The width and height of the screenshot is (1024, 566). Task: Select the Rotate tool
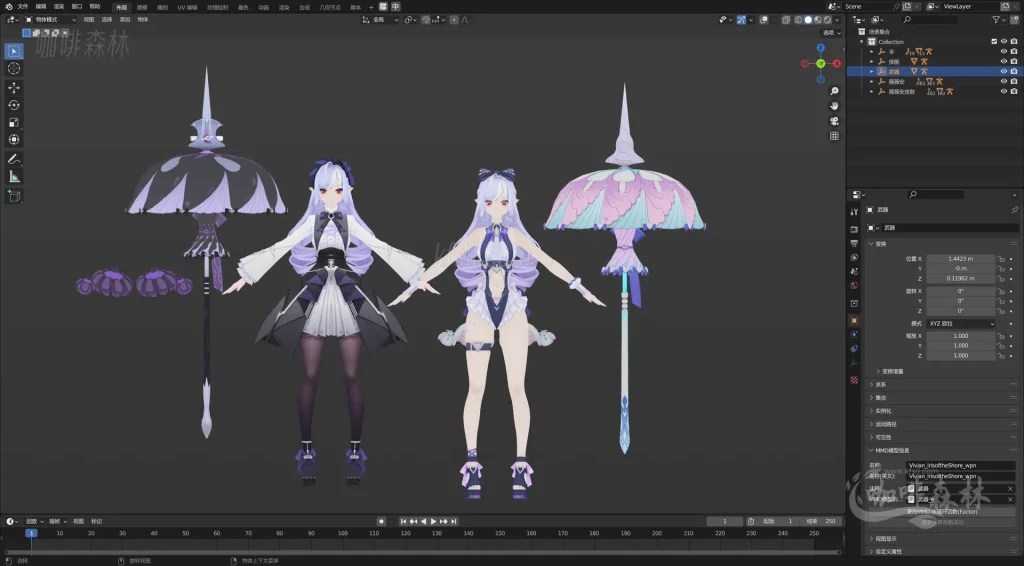click(x=14, y=105)
